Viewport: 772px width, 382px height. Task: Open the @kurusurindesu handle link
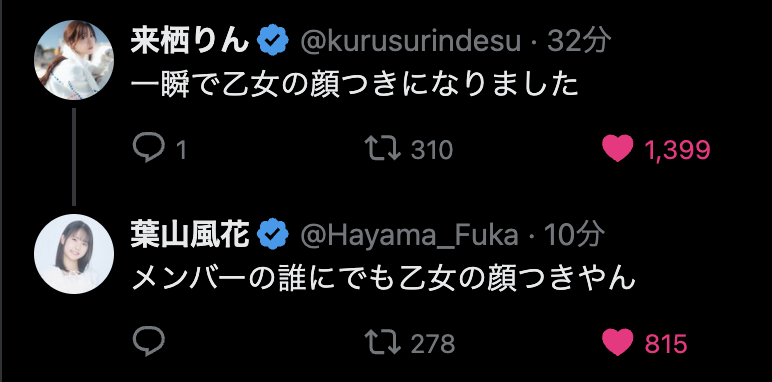pyautogui.click(x=411, y=42)
